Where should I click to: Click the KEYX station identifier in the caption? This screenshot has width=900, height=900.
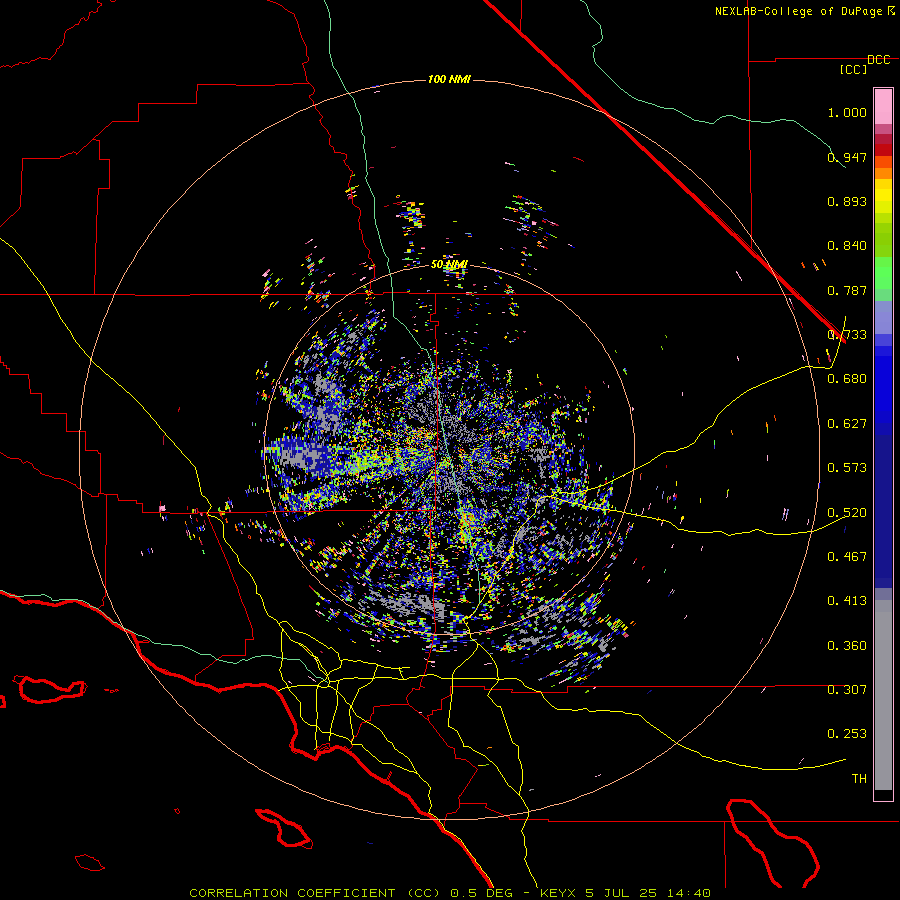click(557, 893)
